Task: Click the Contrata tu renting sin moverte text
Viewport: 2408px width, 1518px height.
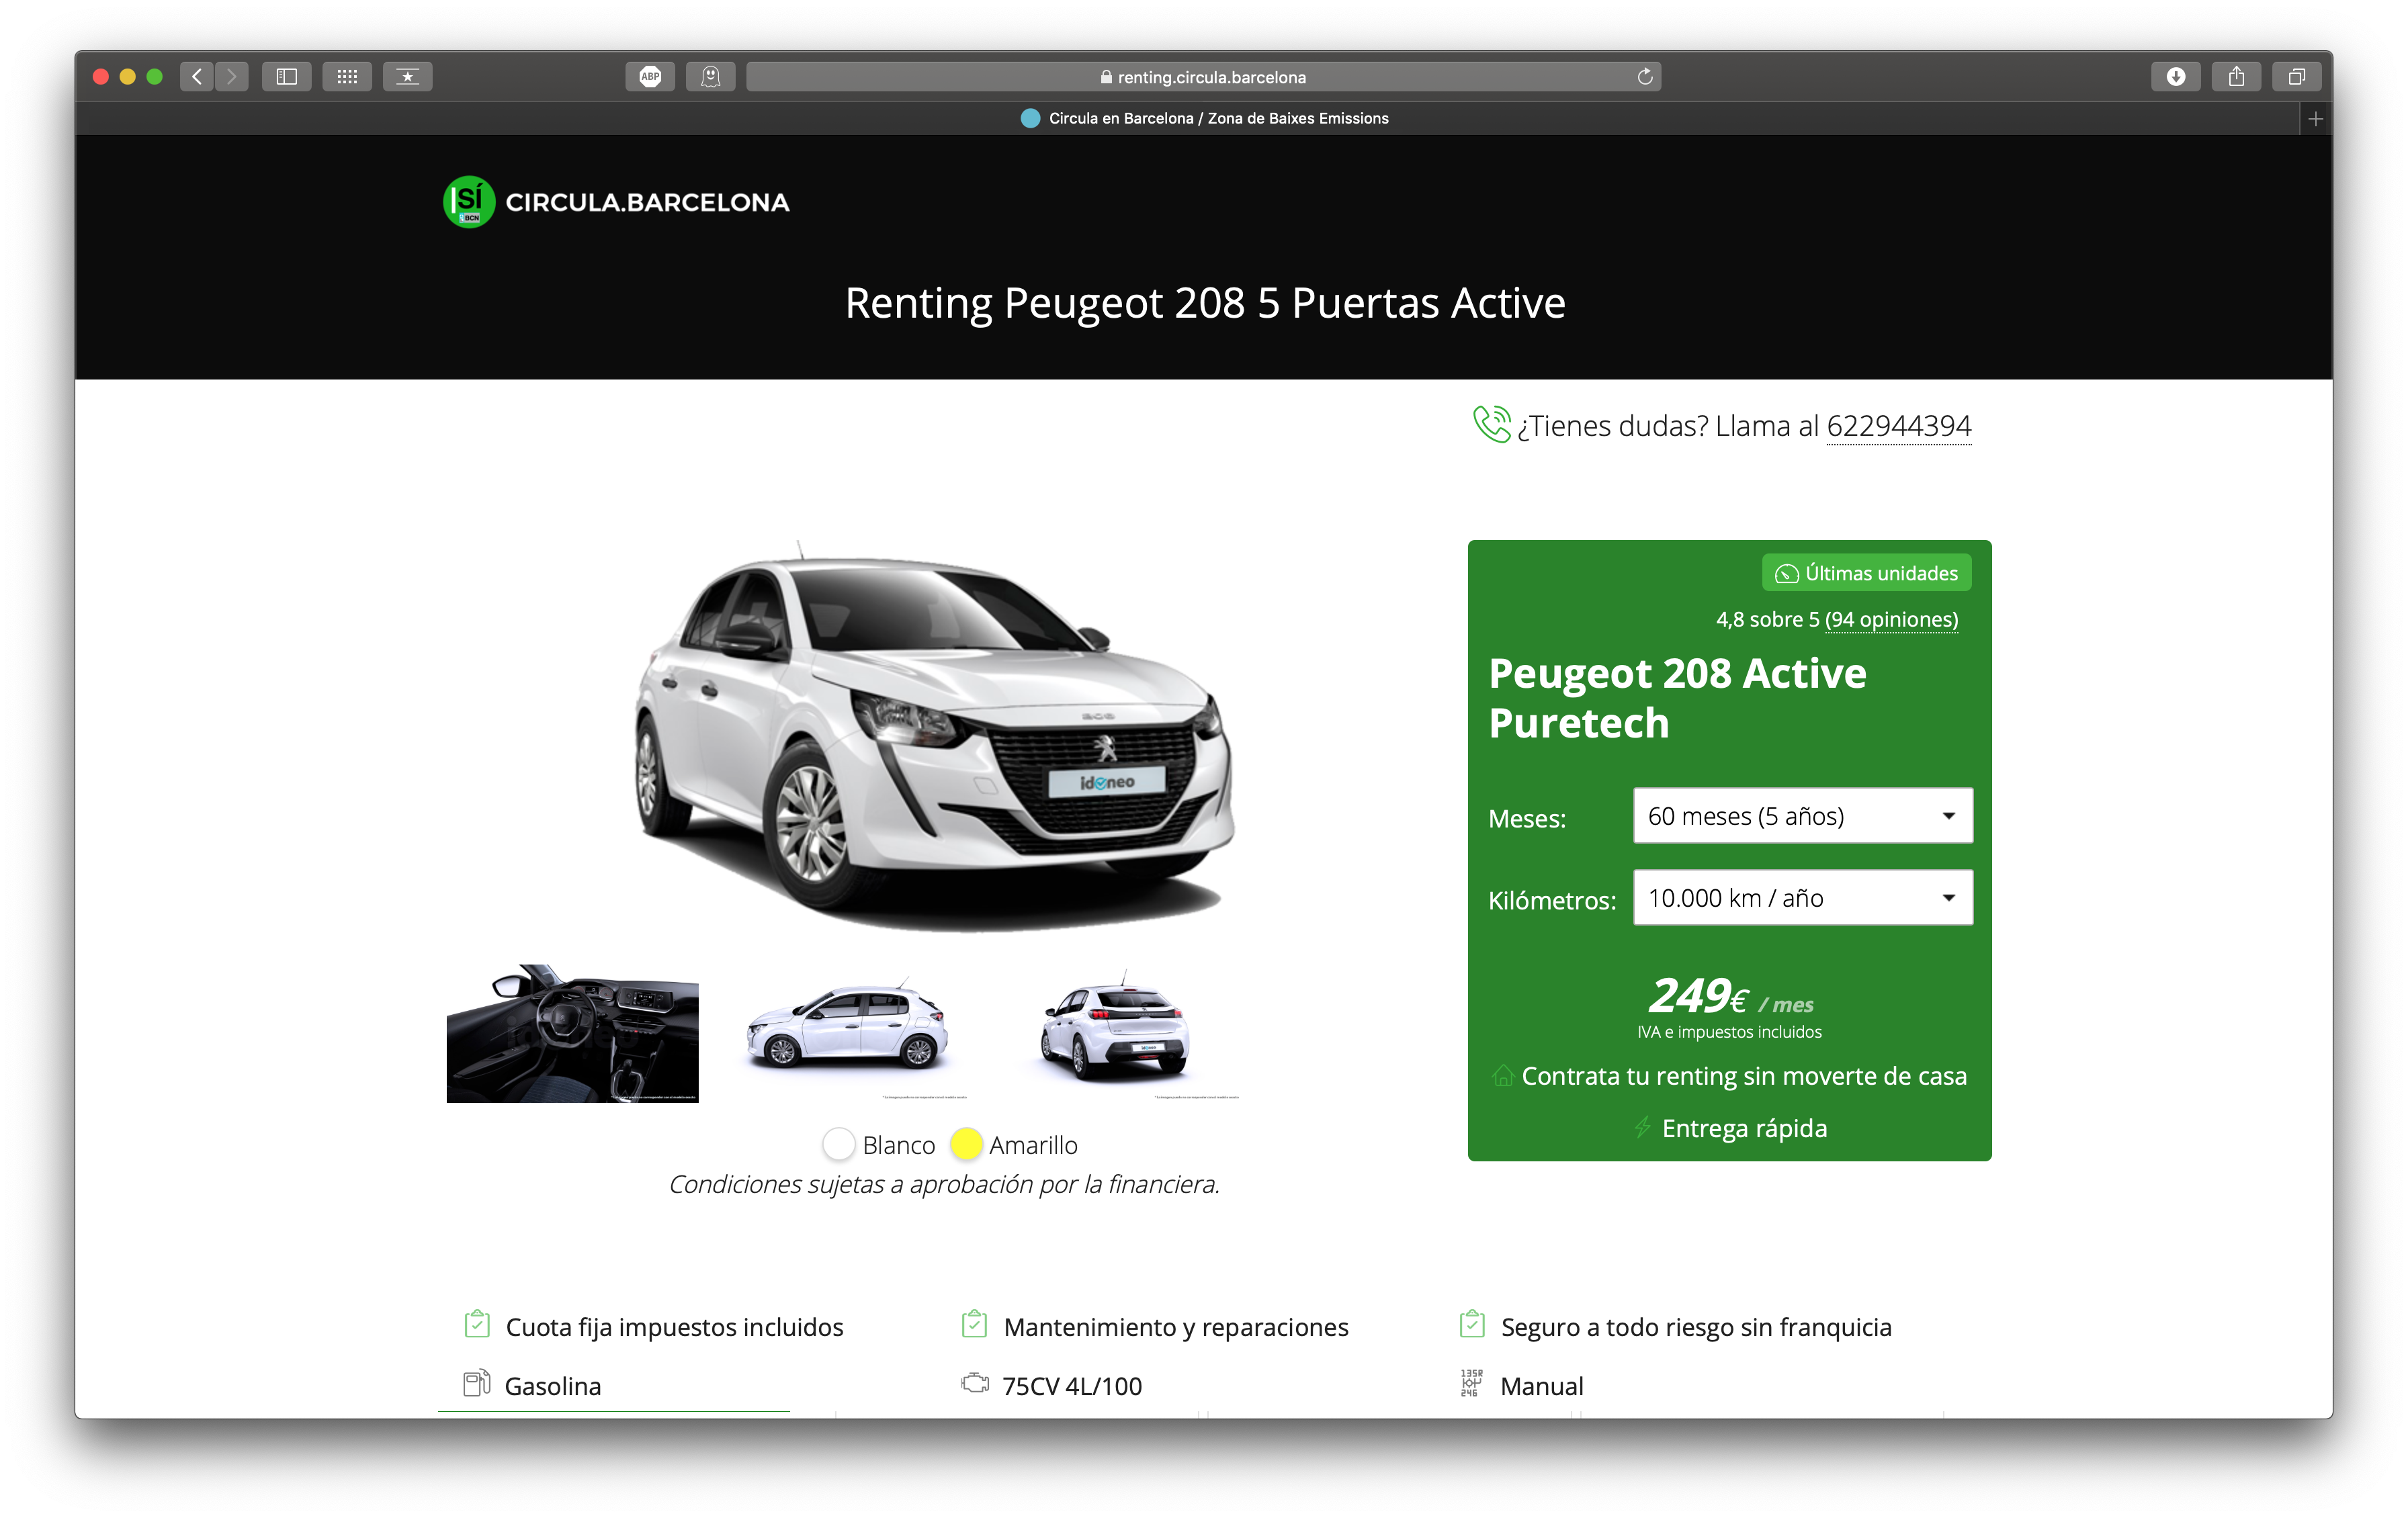Action: [1744, 1077]
